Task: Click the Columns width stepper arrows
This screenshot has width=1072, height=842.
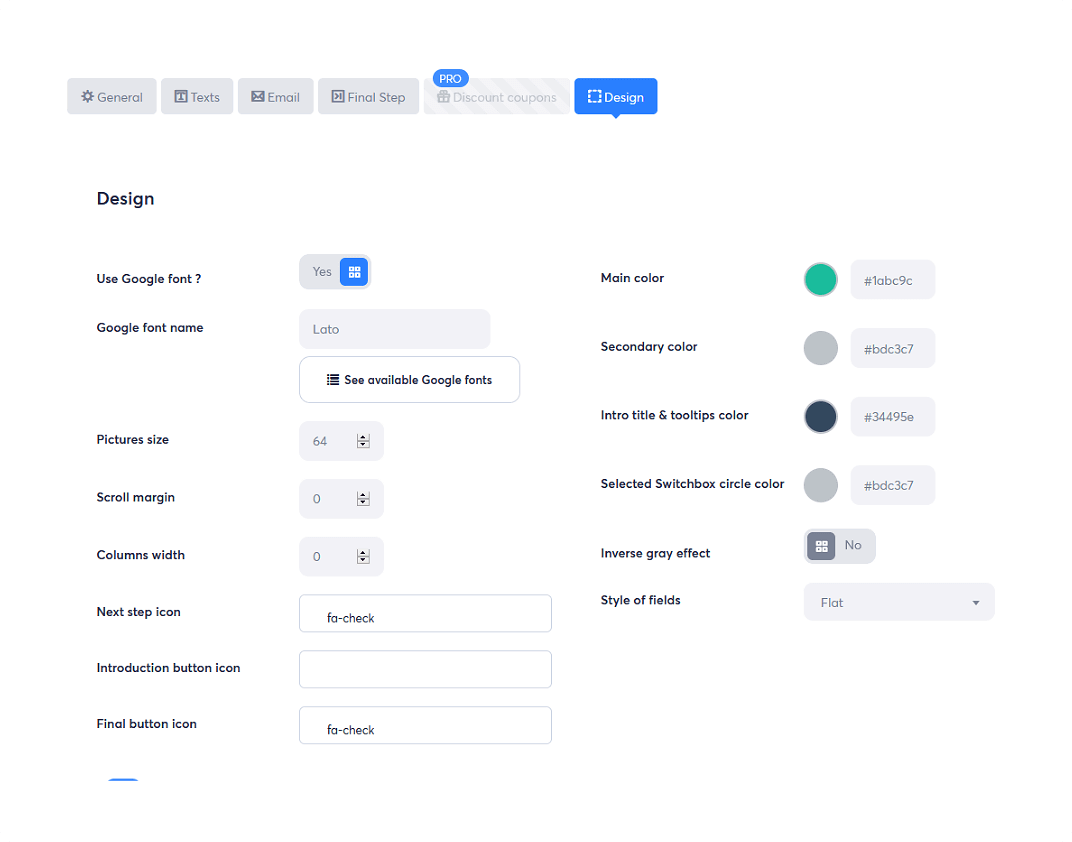Action: point(363,556)
